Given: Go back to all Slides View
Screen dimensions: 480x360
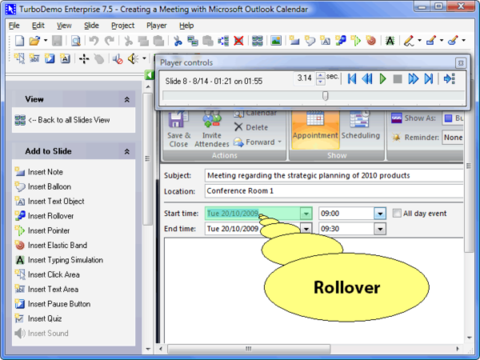Looking at the screenshot, I should (69, 120).
